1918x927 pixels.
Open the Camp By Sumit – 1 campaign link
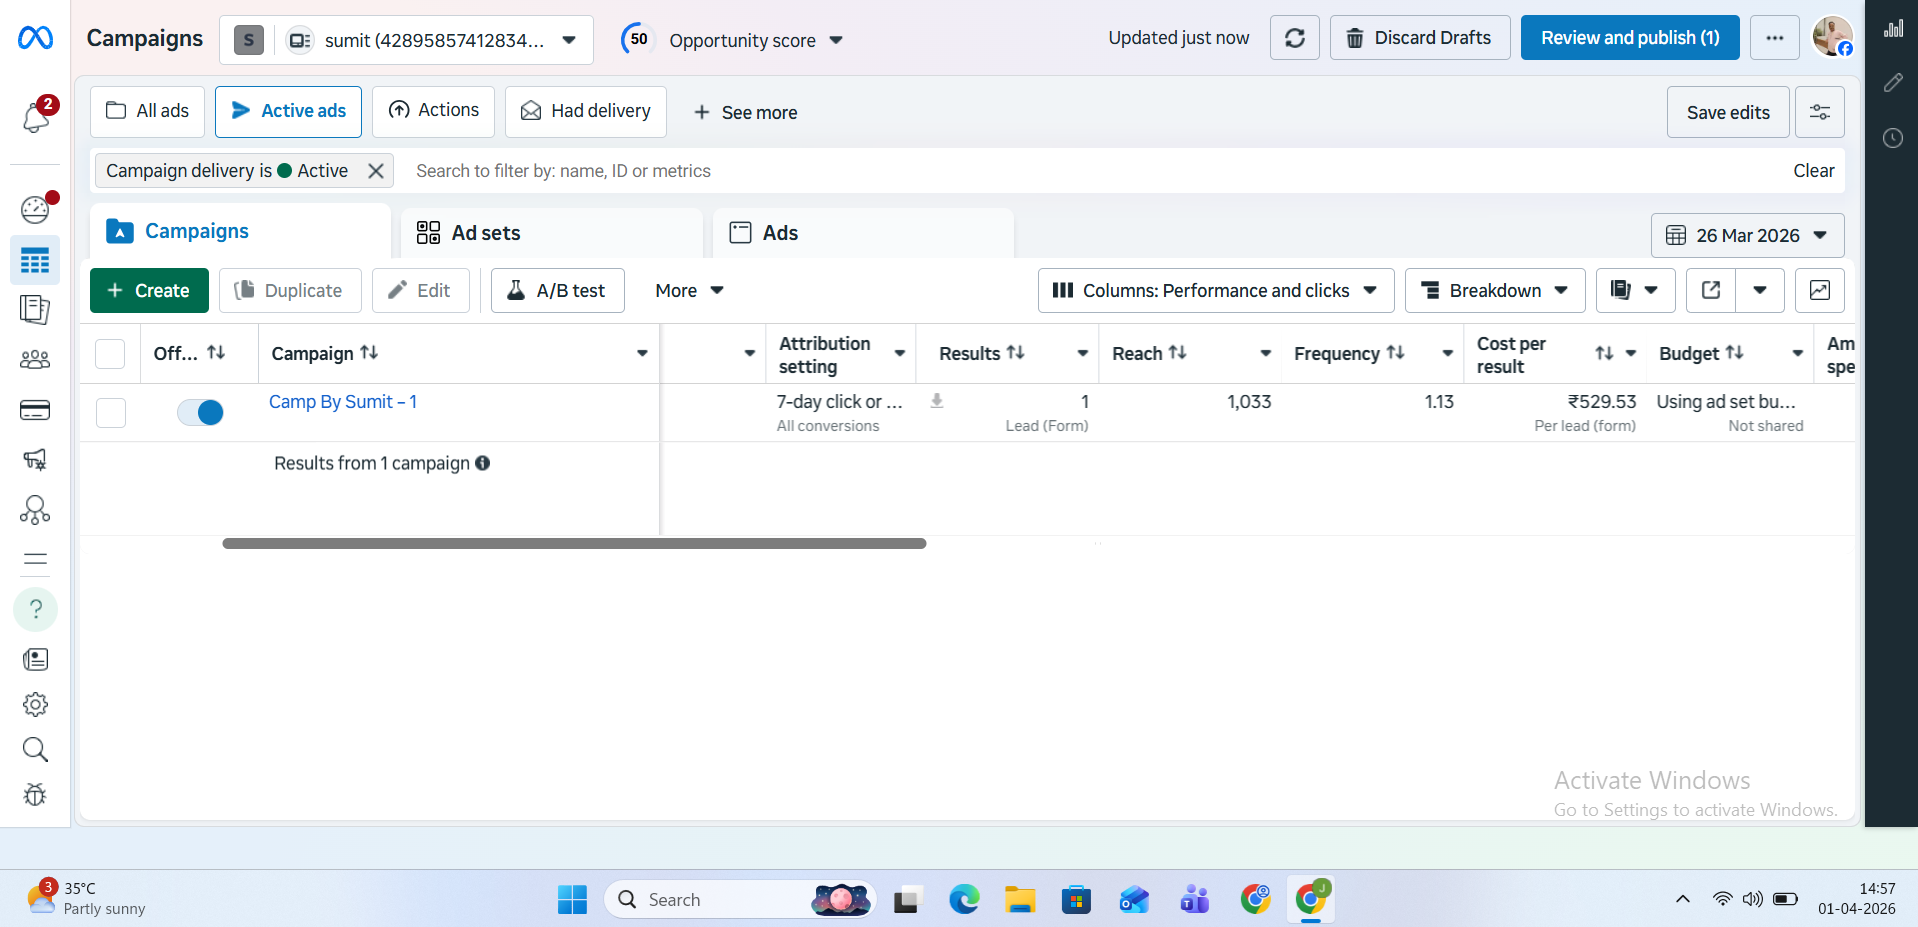point(343,402)
